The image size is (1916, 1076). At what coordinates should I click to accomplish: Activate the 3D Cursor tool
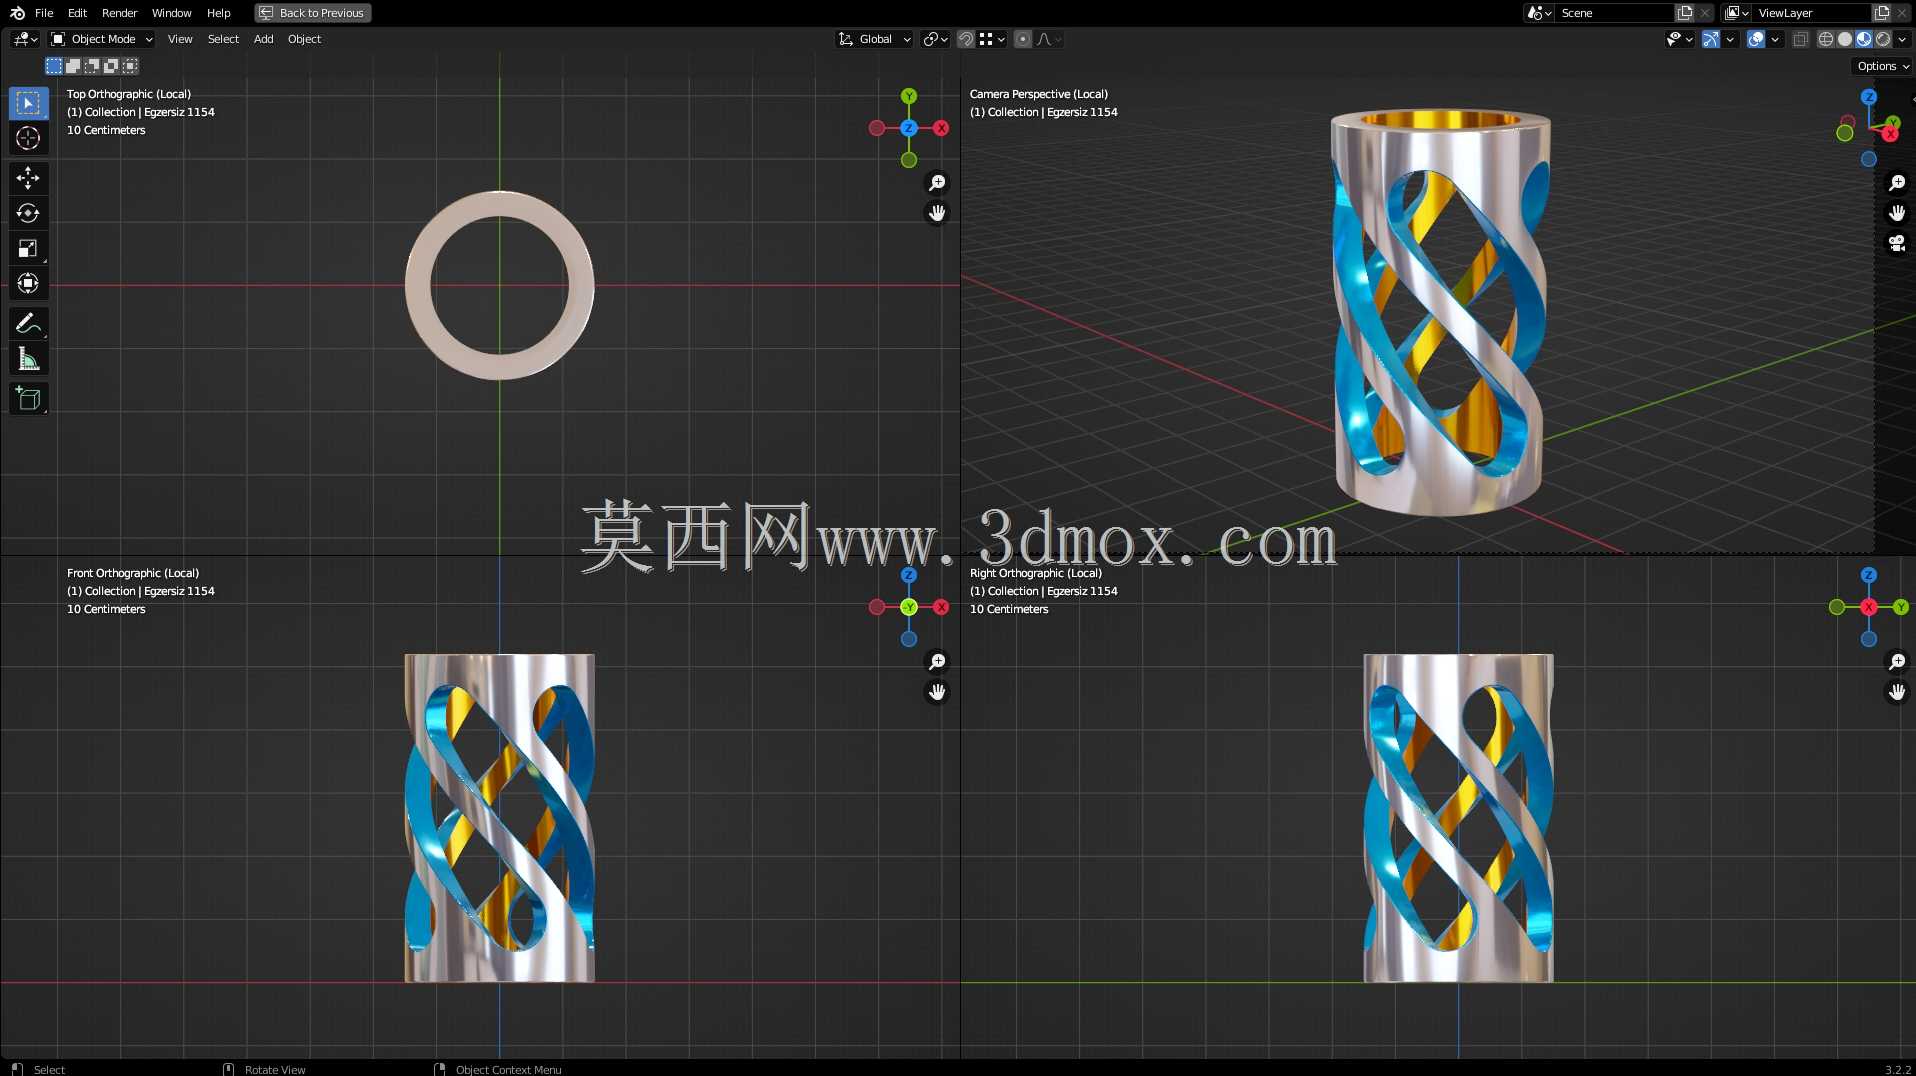coord(28,138)
